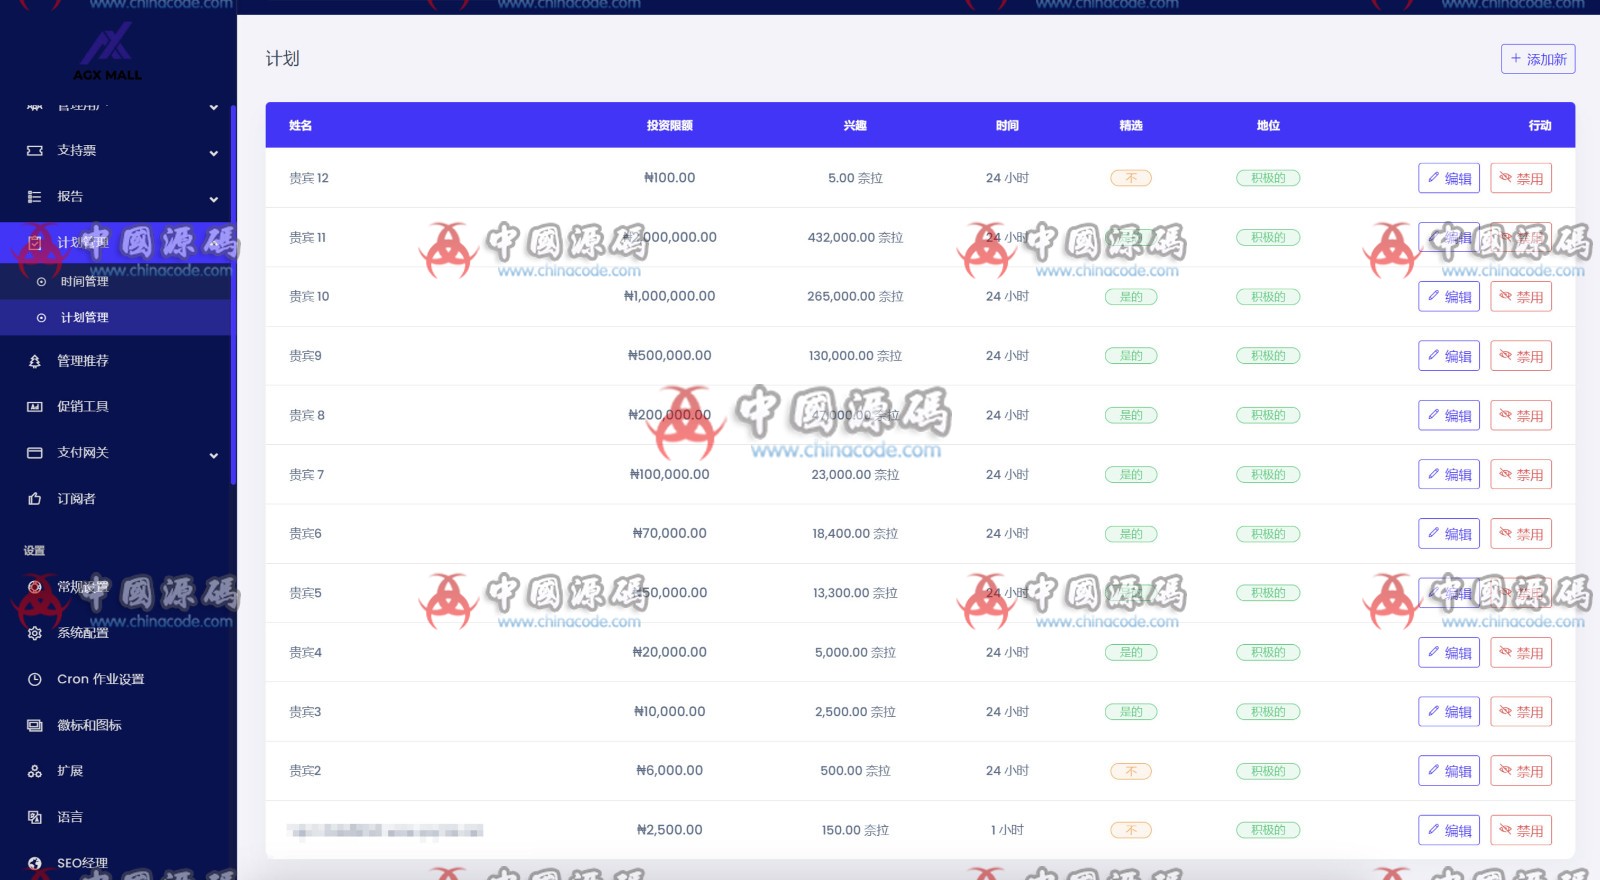Expand the 支持票 chevron
Screen dimensions: 1600x880
point(213,153)
